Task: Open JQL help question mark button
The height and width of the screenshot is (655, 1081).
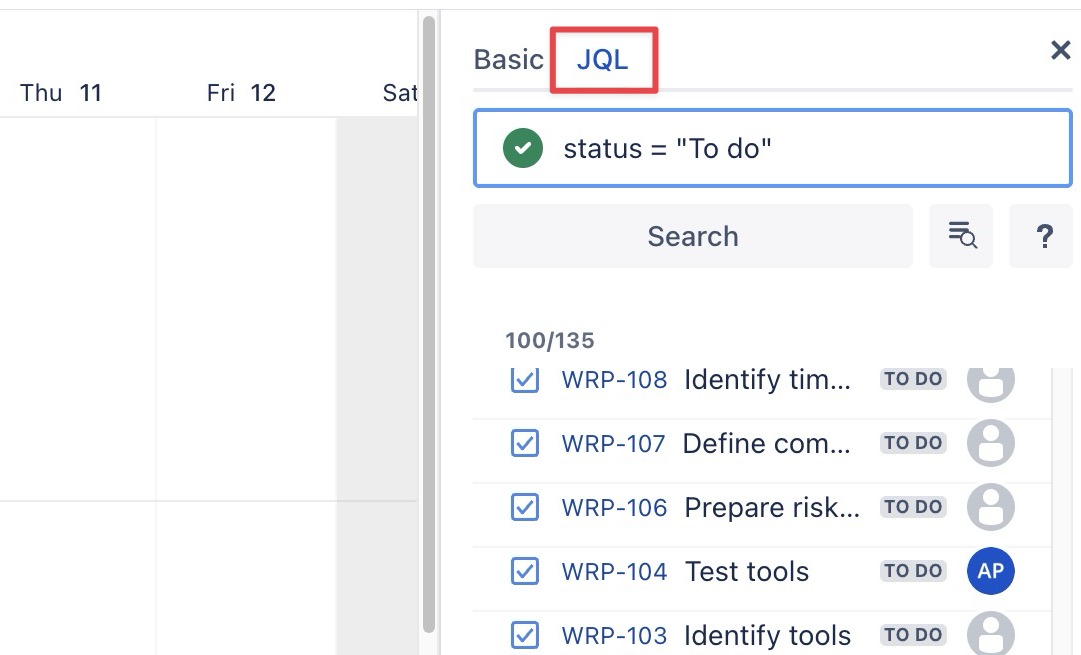Action: click(x=1044, y=236)
